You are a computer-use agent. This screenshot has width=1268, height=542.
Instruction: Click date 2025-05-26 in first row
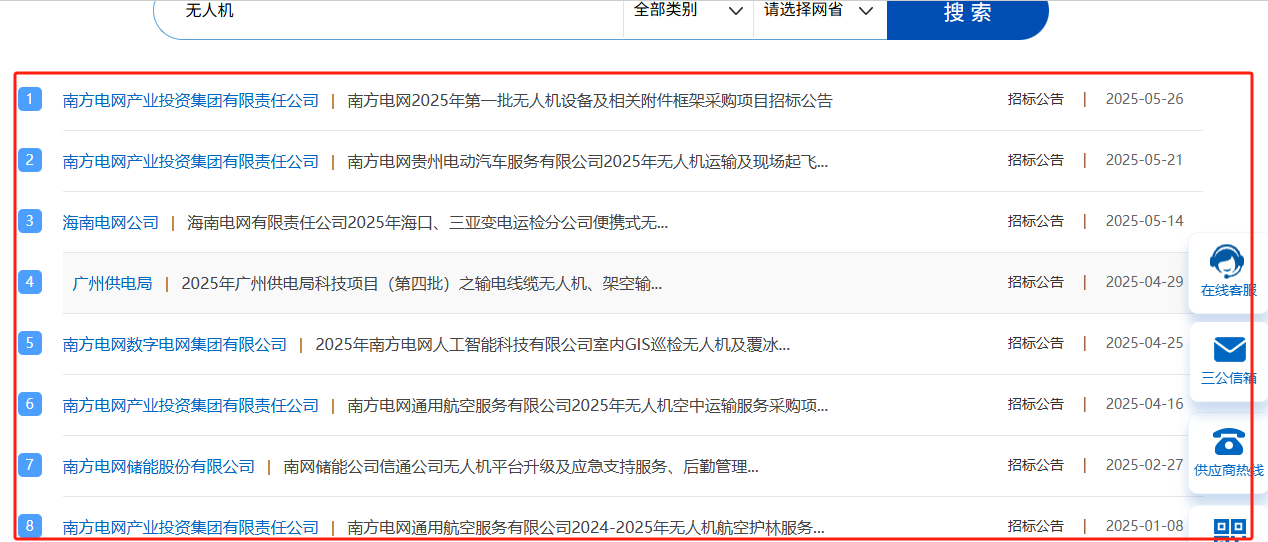(1144, 99)
